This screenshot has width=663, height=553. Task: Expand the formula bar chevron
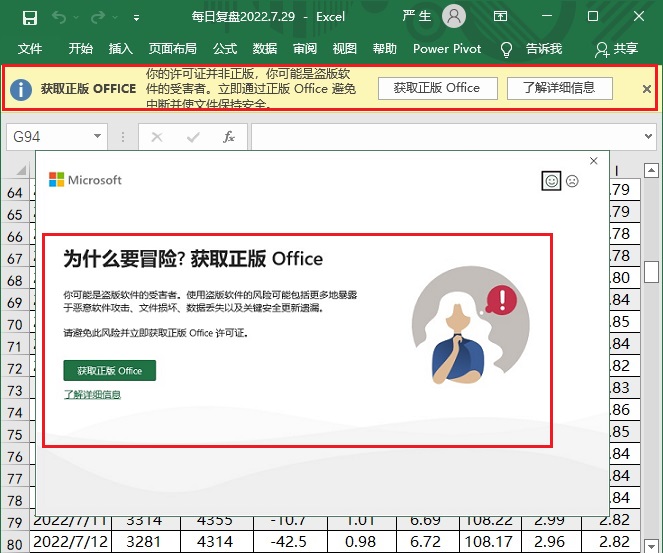[x=648, y=136]
